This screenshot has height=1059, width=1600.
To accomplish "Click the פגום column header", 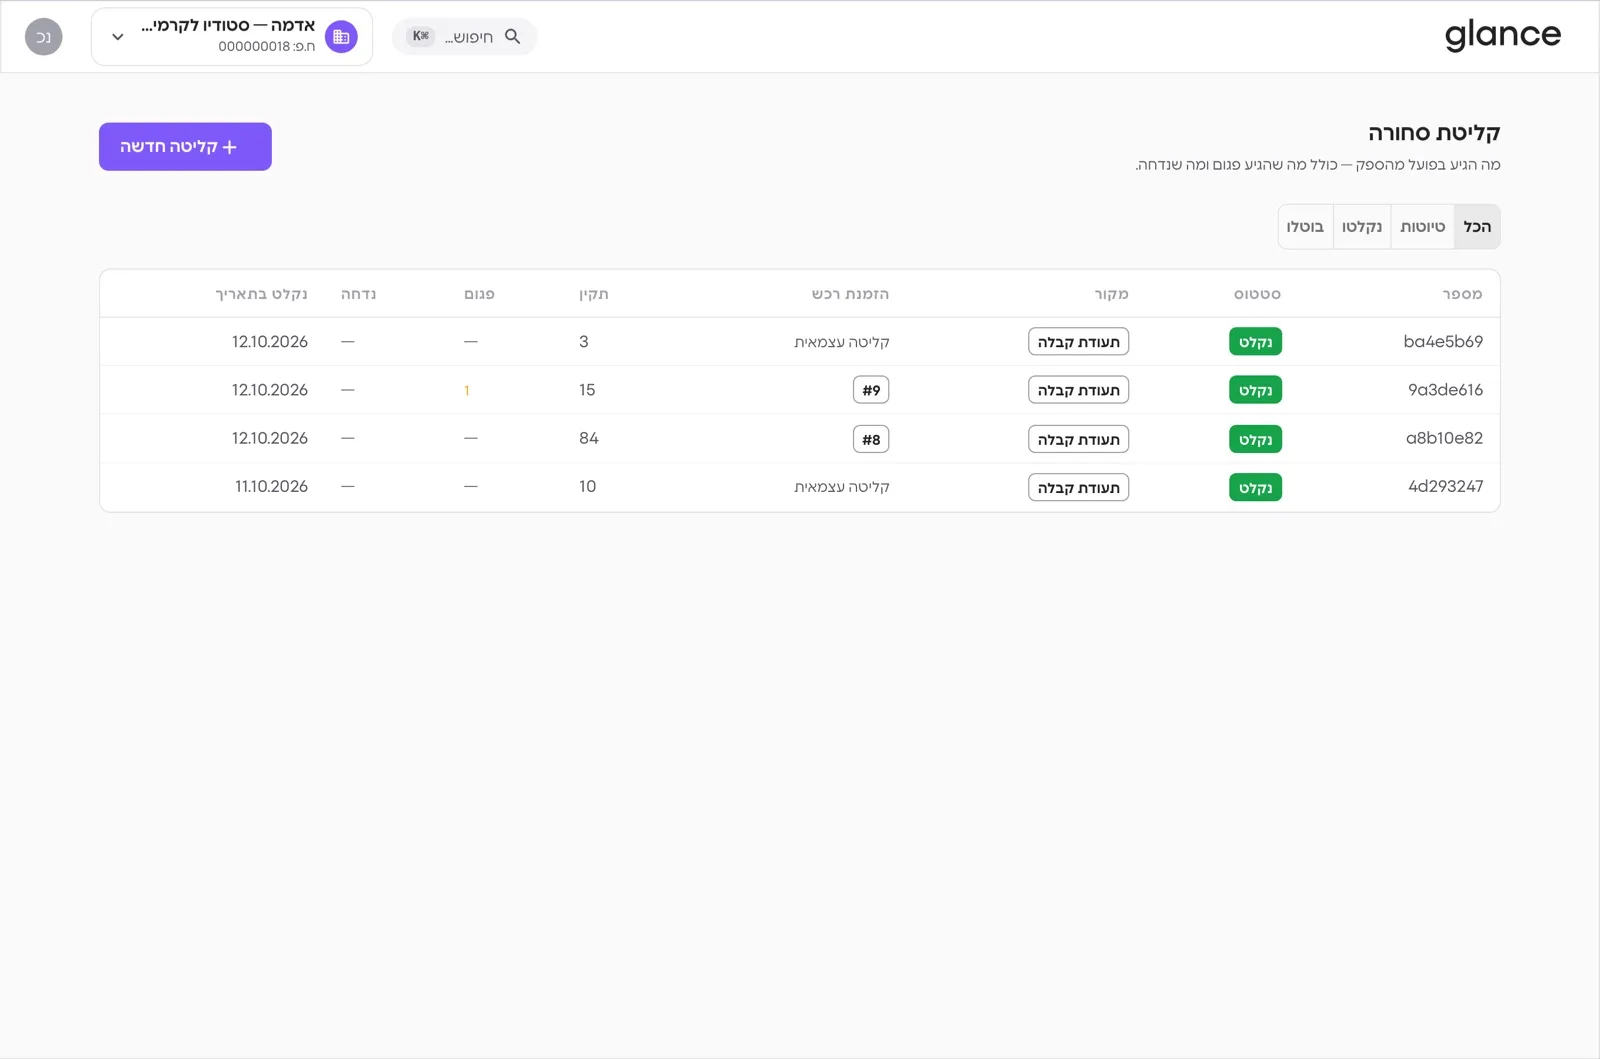I will tap(479, 294).
